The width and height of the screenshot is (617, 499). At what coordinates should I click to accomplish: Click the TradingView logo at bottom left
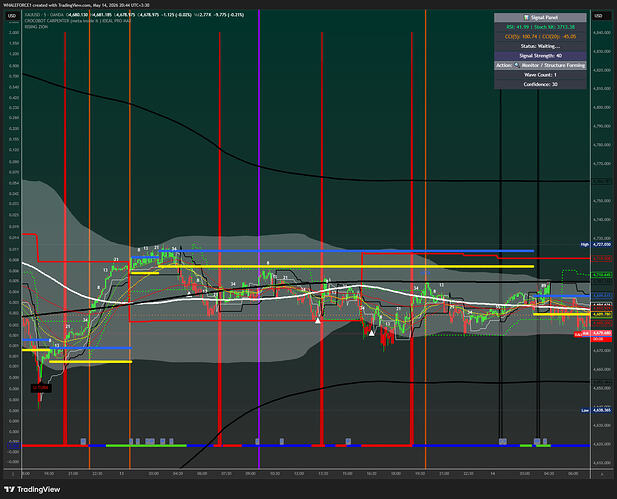(32, 489)
